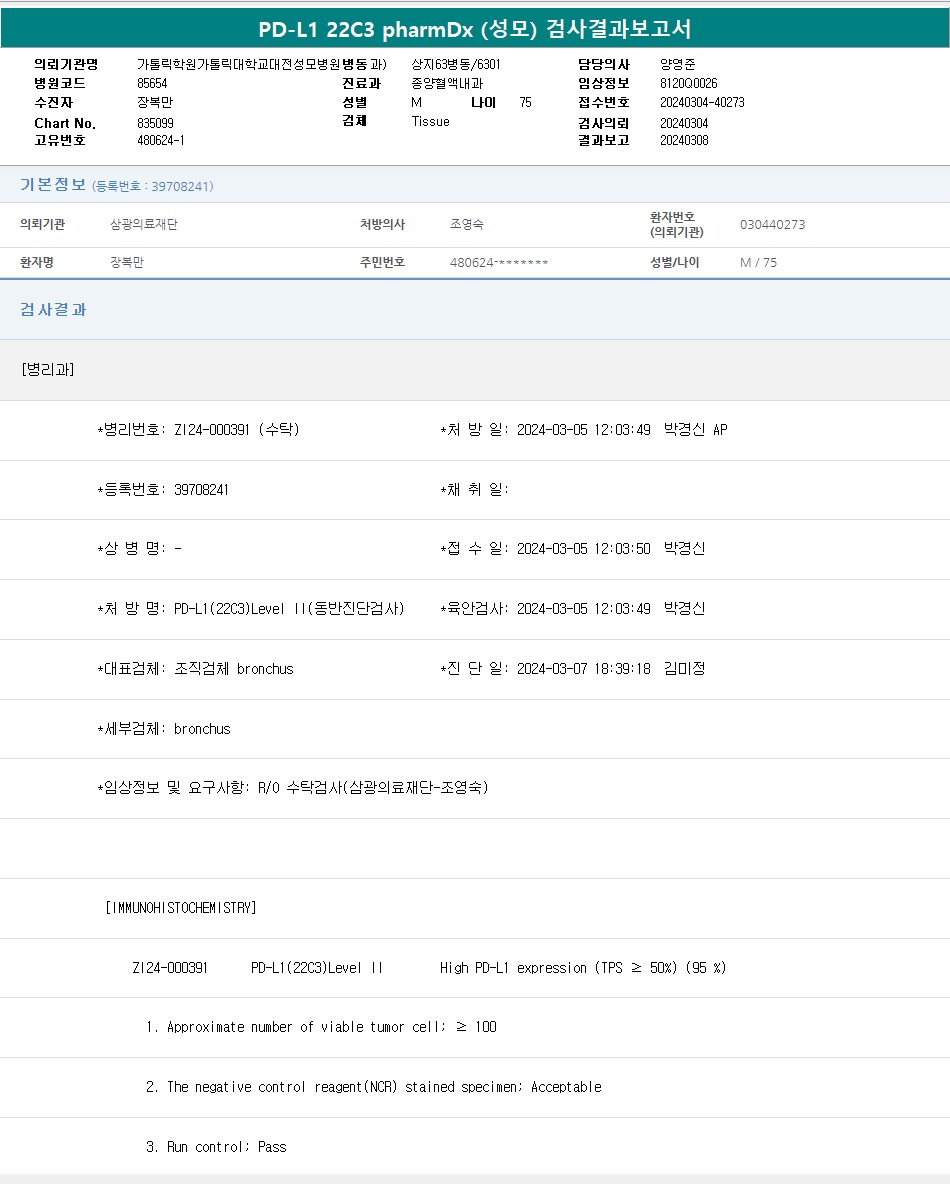Click the 임상정보 및 요구사항 line

[x=292, y=788]
